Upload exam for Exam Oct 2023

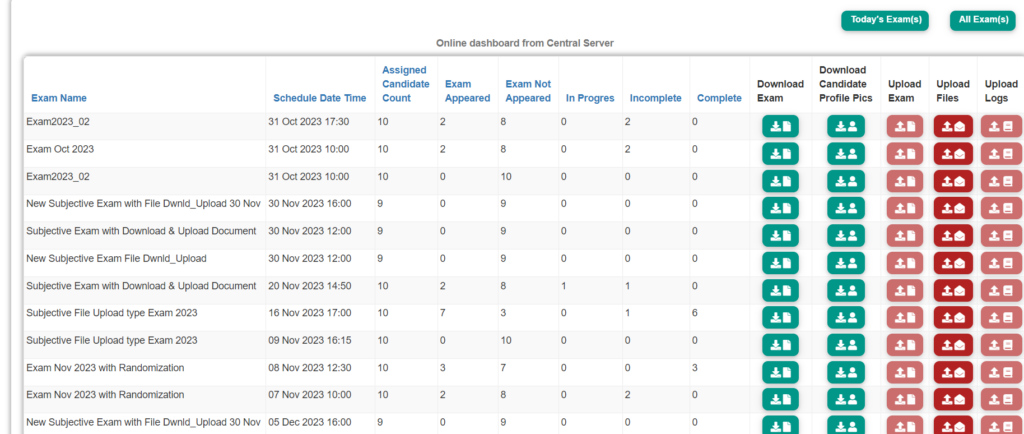(x=904, y=153)
